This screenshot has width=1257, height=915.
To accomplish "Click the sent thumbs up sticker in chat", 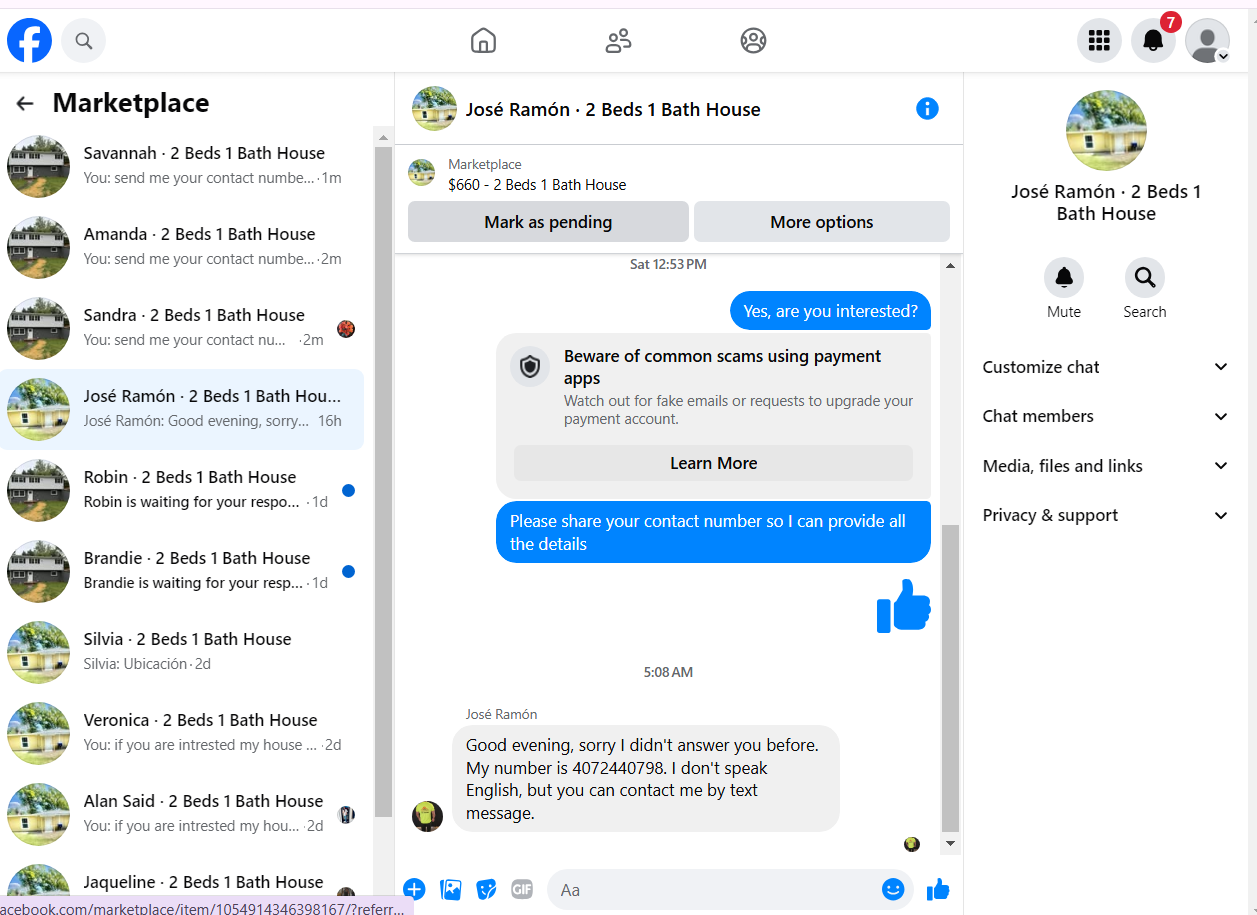I will (x=903, y=606).
